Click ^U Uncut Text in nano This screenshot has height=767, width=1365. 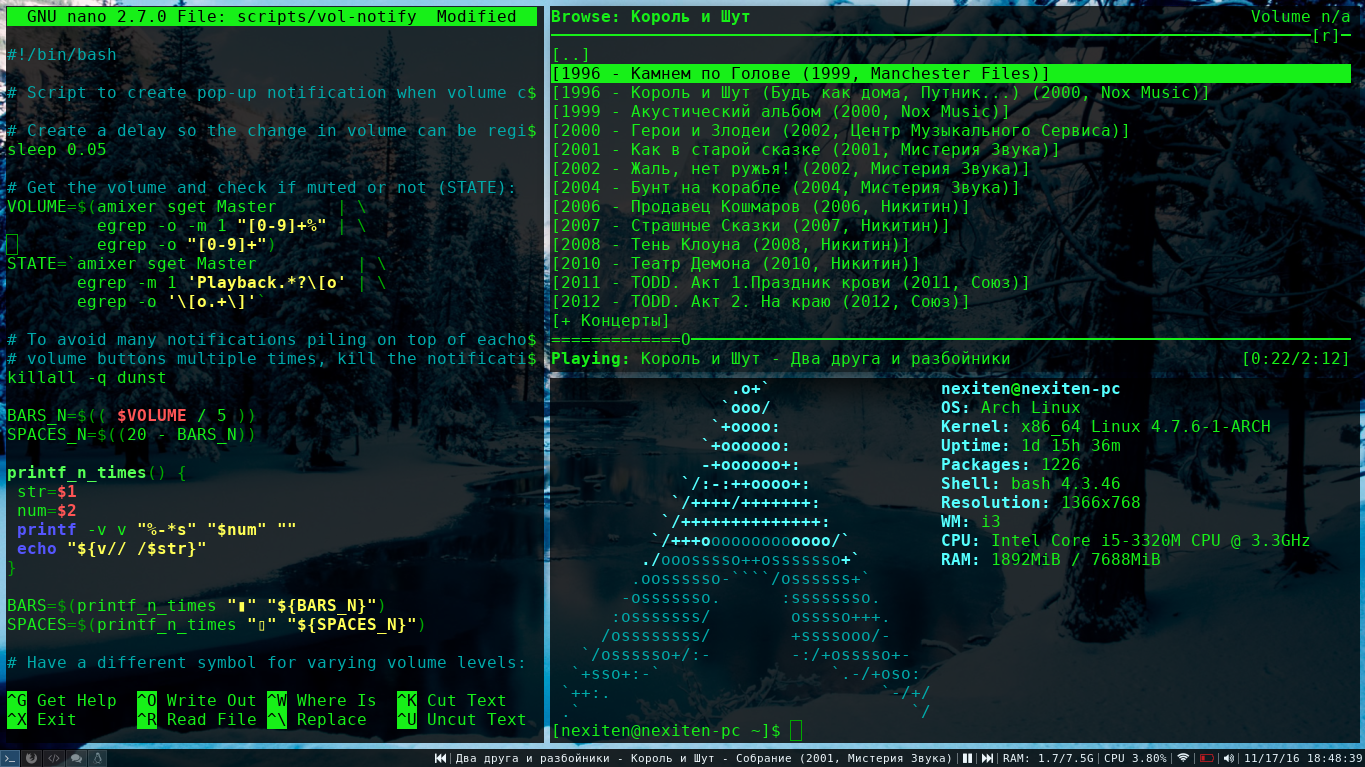pyautogui.click(x=462, y=720)
